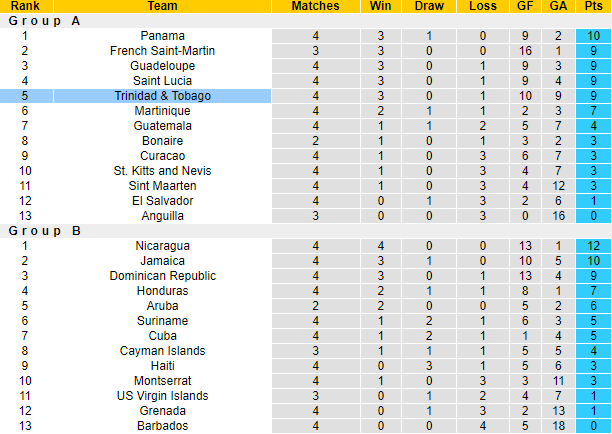This screenshot has width=612, height=434.
Task: Open the Jamaica team entry
Action: tap(162, 261)
